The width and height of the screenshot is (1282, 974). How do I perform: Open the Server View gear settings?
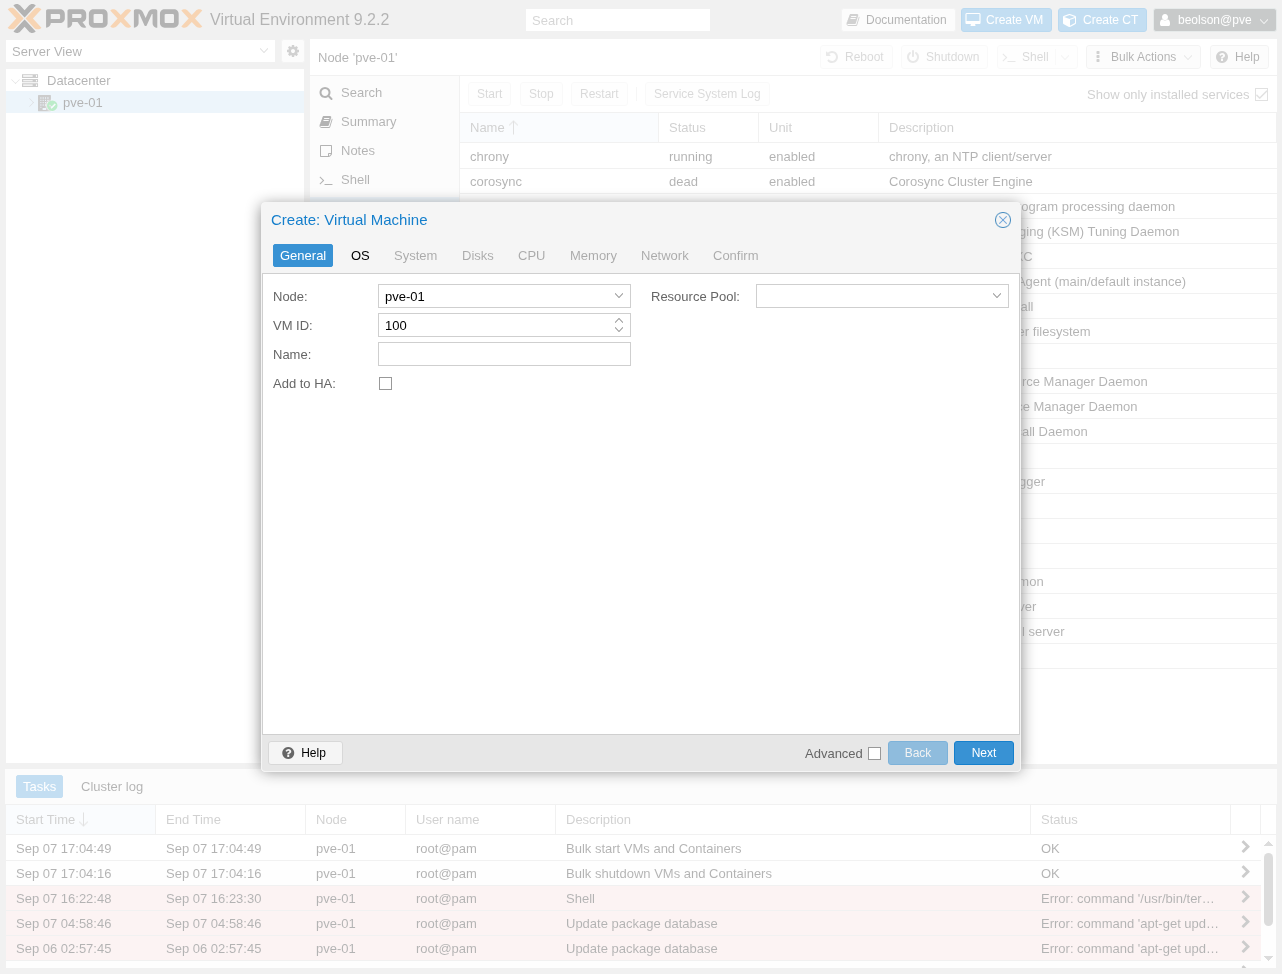293,51
